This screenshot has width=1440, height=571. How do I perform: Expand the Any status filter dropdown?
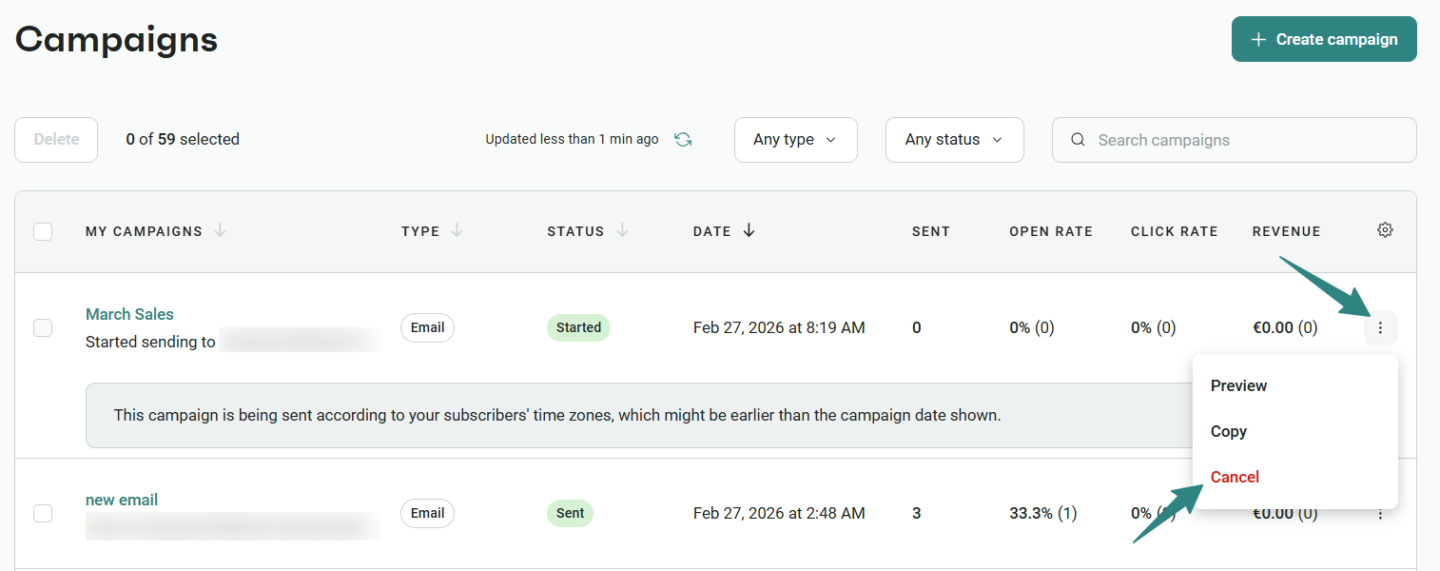click(954, 140)
